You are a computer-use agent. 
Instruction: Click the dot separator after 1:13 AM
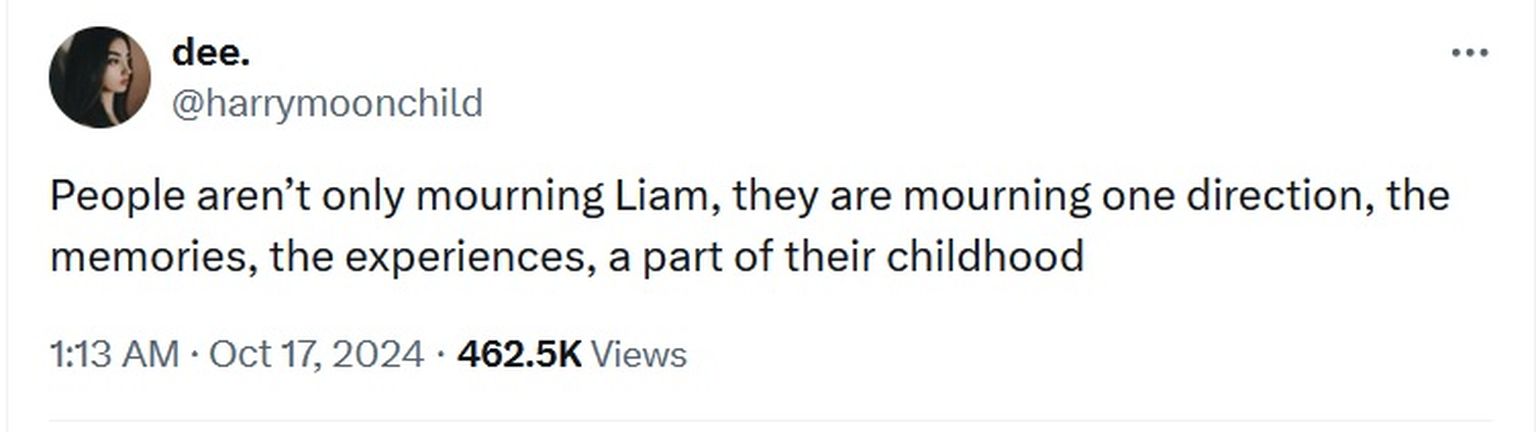point(193,354)
